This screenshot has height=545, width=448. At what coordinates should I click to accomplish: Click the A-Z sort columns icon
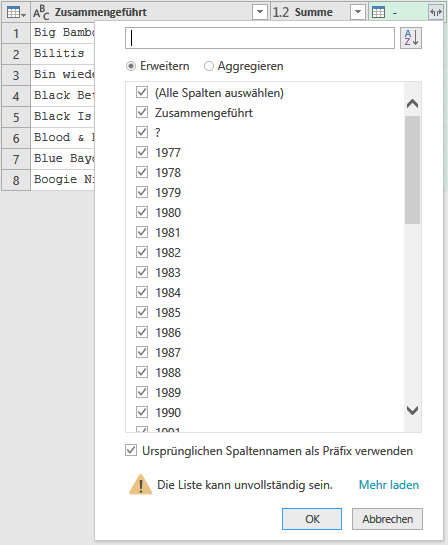411,38
